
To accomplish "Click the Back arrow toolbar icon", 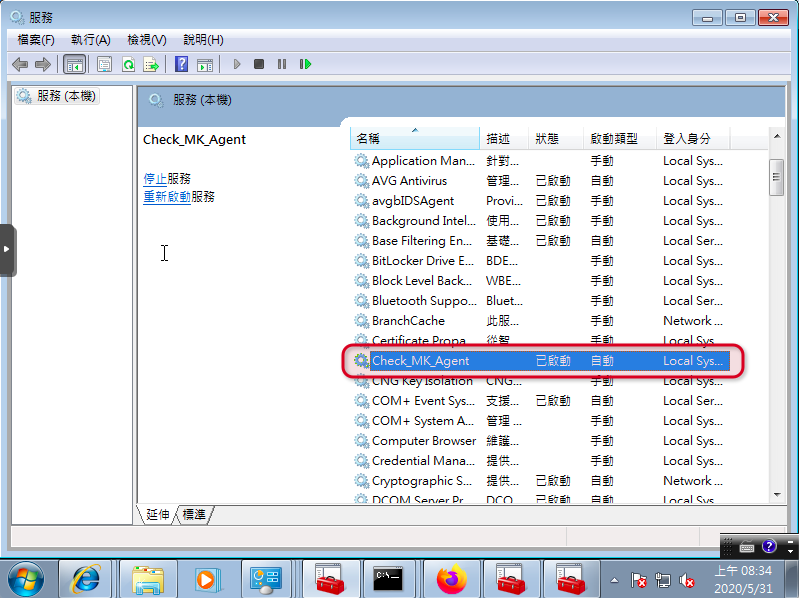I will pos(20,64).
